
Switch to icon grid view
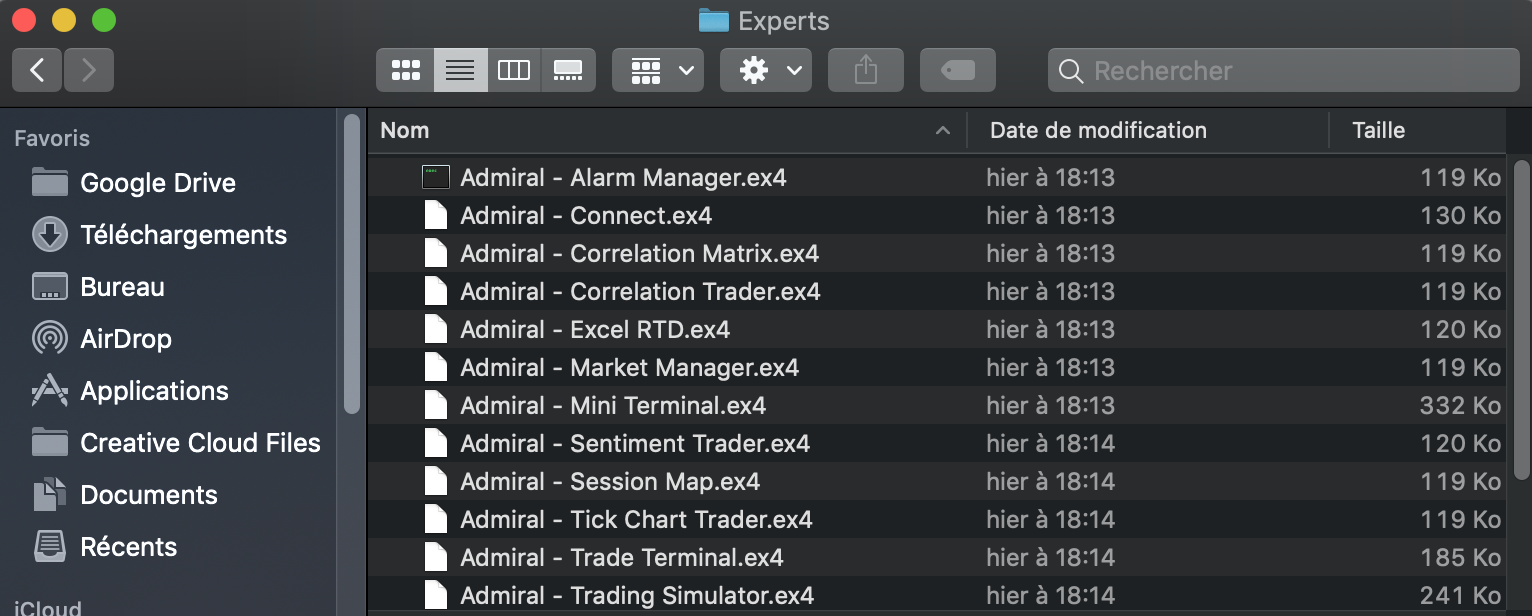pyautogui.click(x=405, y=70)
